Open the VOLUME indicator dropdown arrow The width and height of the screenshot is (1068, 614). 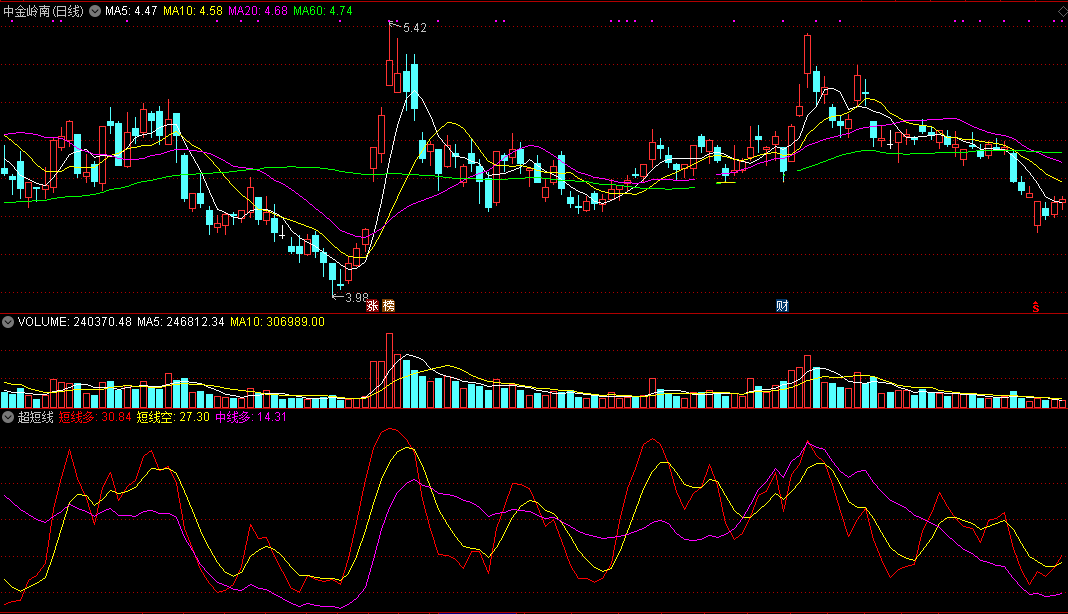[8, 322]
